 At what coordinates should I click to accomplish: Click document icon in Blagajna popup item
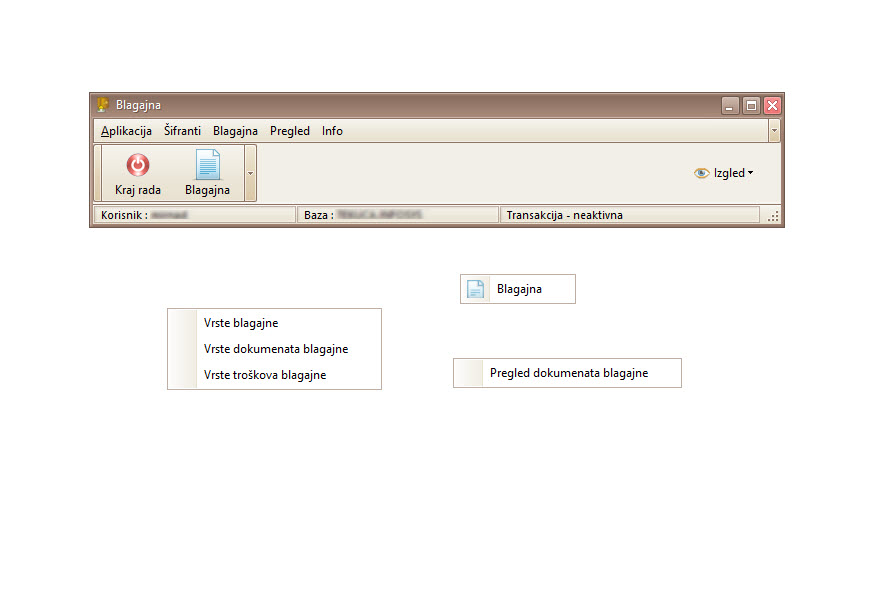coord(476,289)
